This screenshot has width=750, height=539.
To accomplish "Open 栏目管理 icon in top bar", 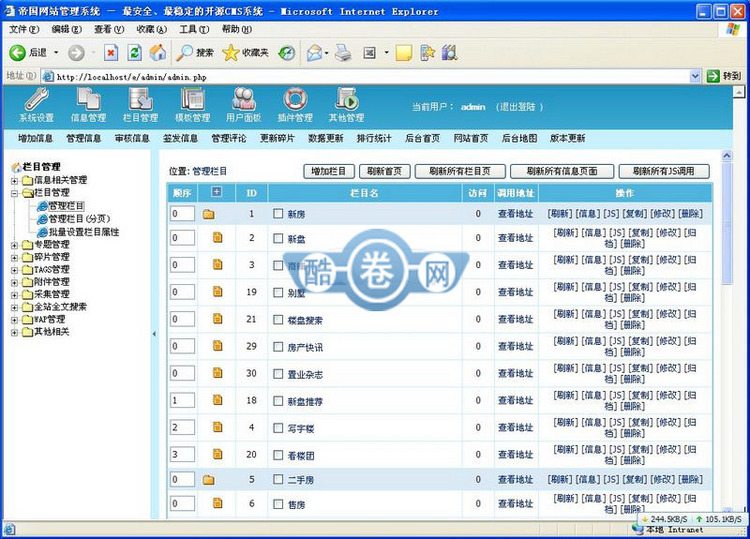I will 140,99.
